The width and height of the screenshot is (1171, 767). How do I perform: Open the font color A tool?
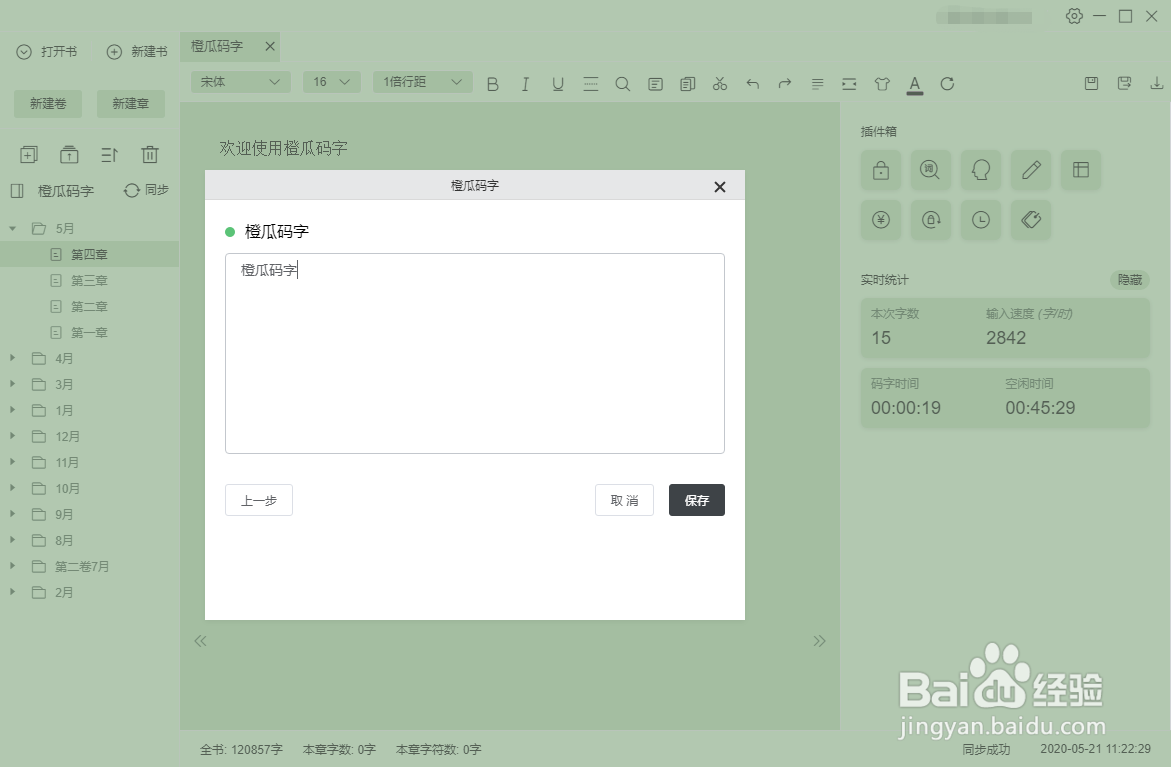pyautogui.click(x=915, y=84)
